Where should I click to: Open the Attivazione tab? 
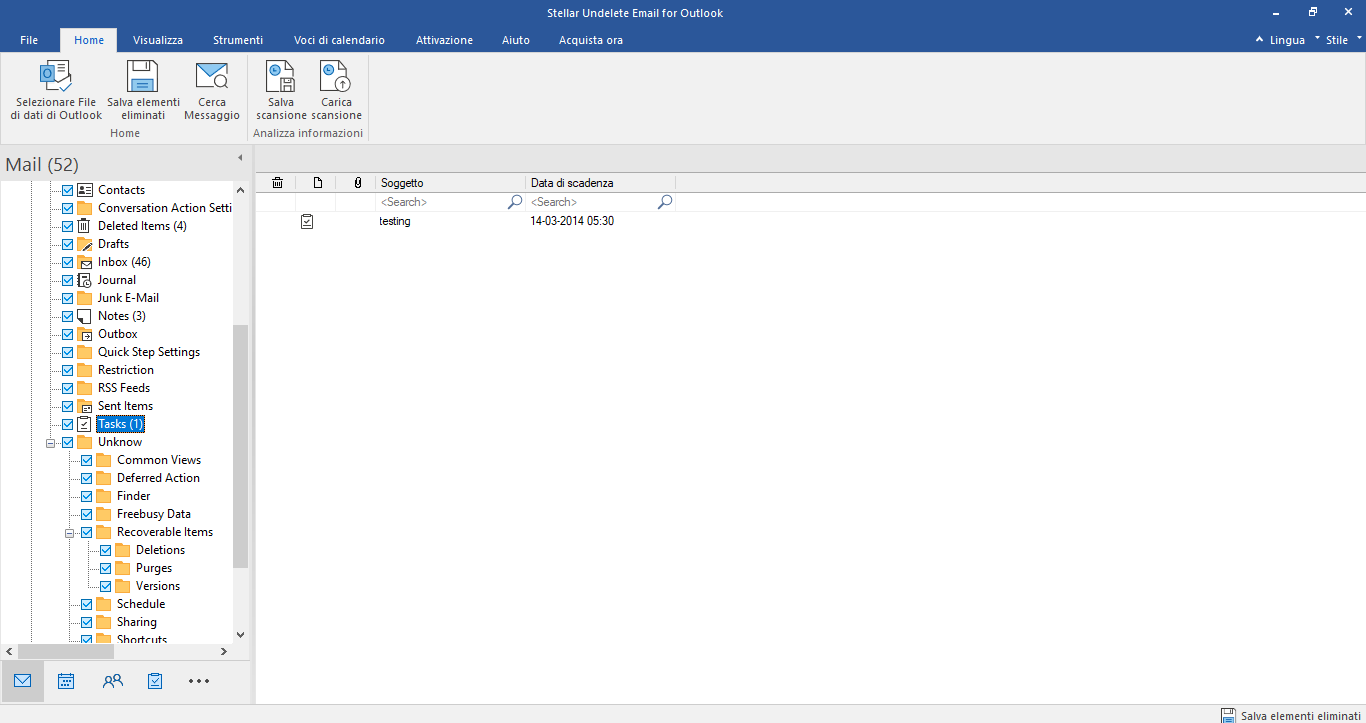(x=444, y=40)
